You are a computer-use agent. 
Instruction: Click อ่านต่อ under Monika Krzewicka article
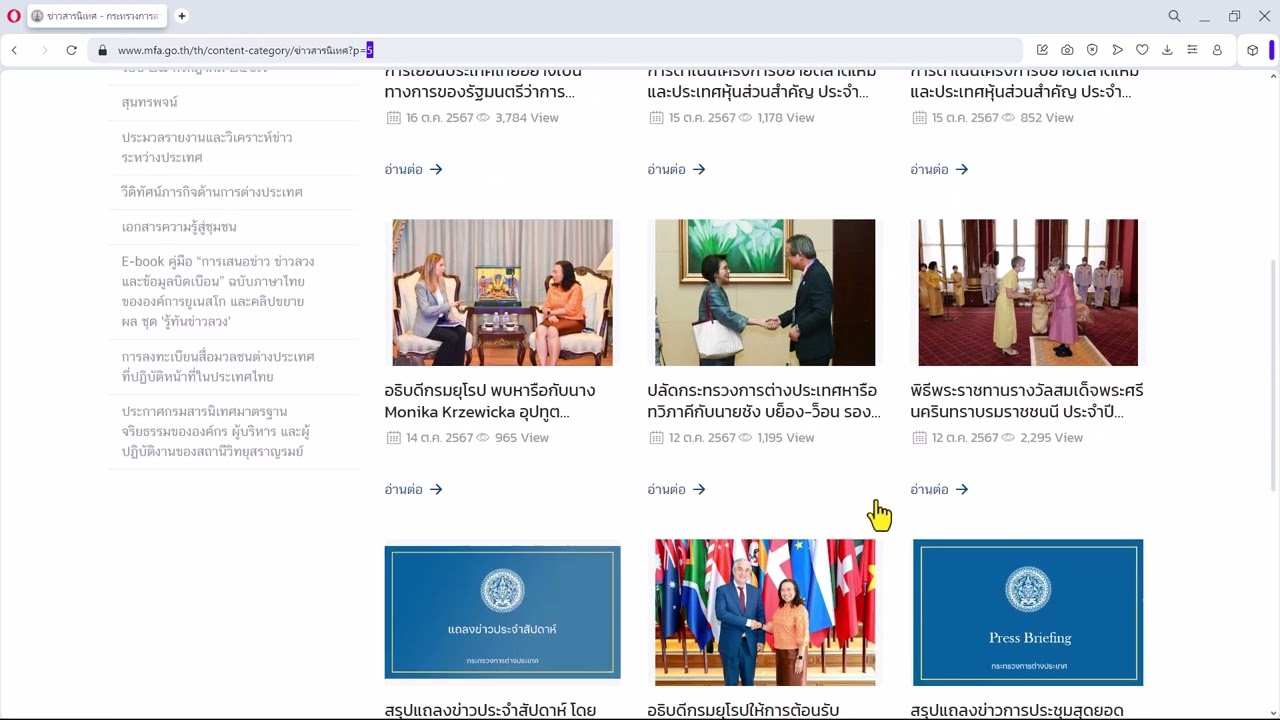[x=413, y=489]
